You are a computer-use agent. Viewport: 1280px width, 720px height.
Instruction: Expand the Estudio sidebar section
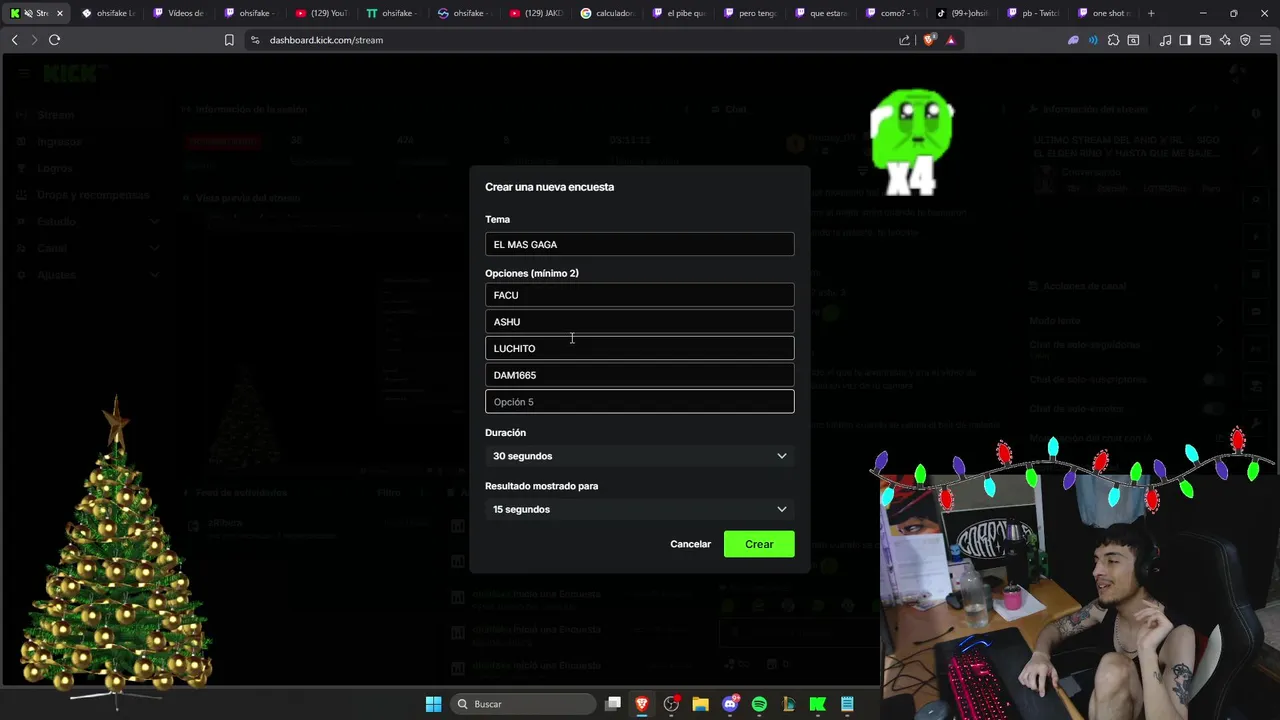point(87,221)
